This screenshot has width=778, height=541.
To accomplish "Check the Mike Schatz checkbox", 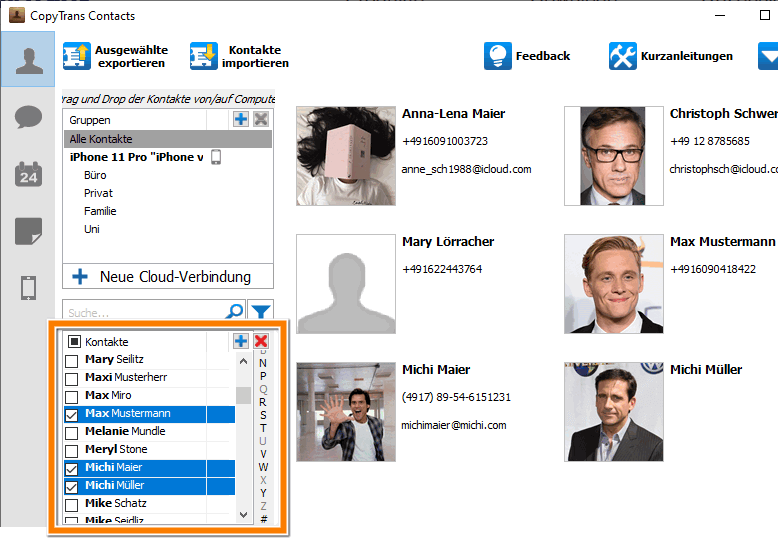I will (x=71, y=505).
